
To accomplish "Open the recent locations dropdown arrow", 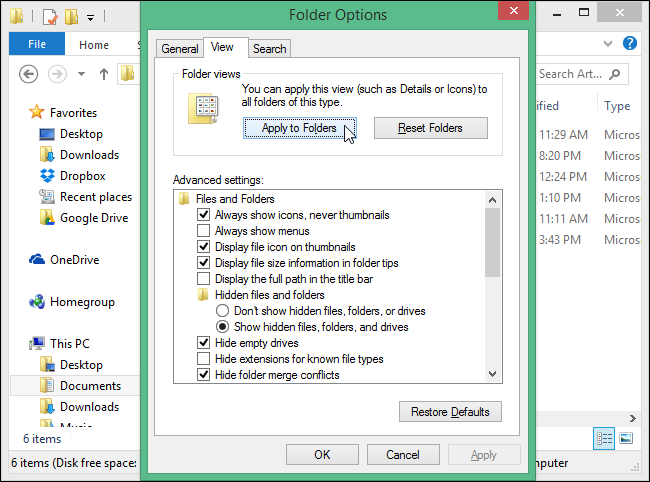I will [82, 75].
